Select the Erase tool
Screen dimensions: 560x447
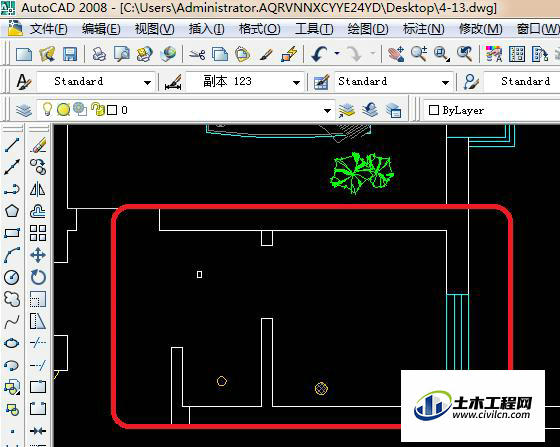pyautogui.click(x=38, y=145)
